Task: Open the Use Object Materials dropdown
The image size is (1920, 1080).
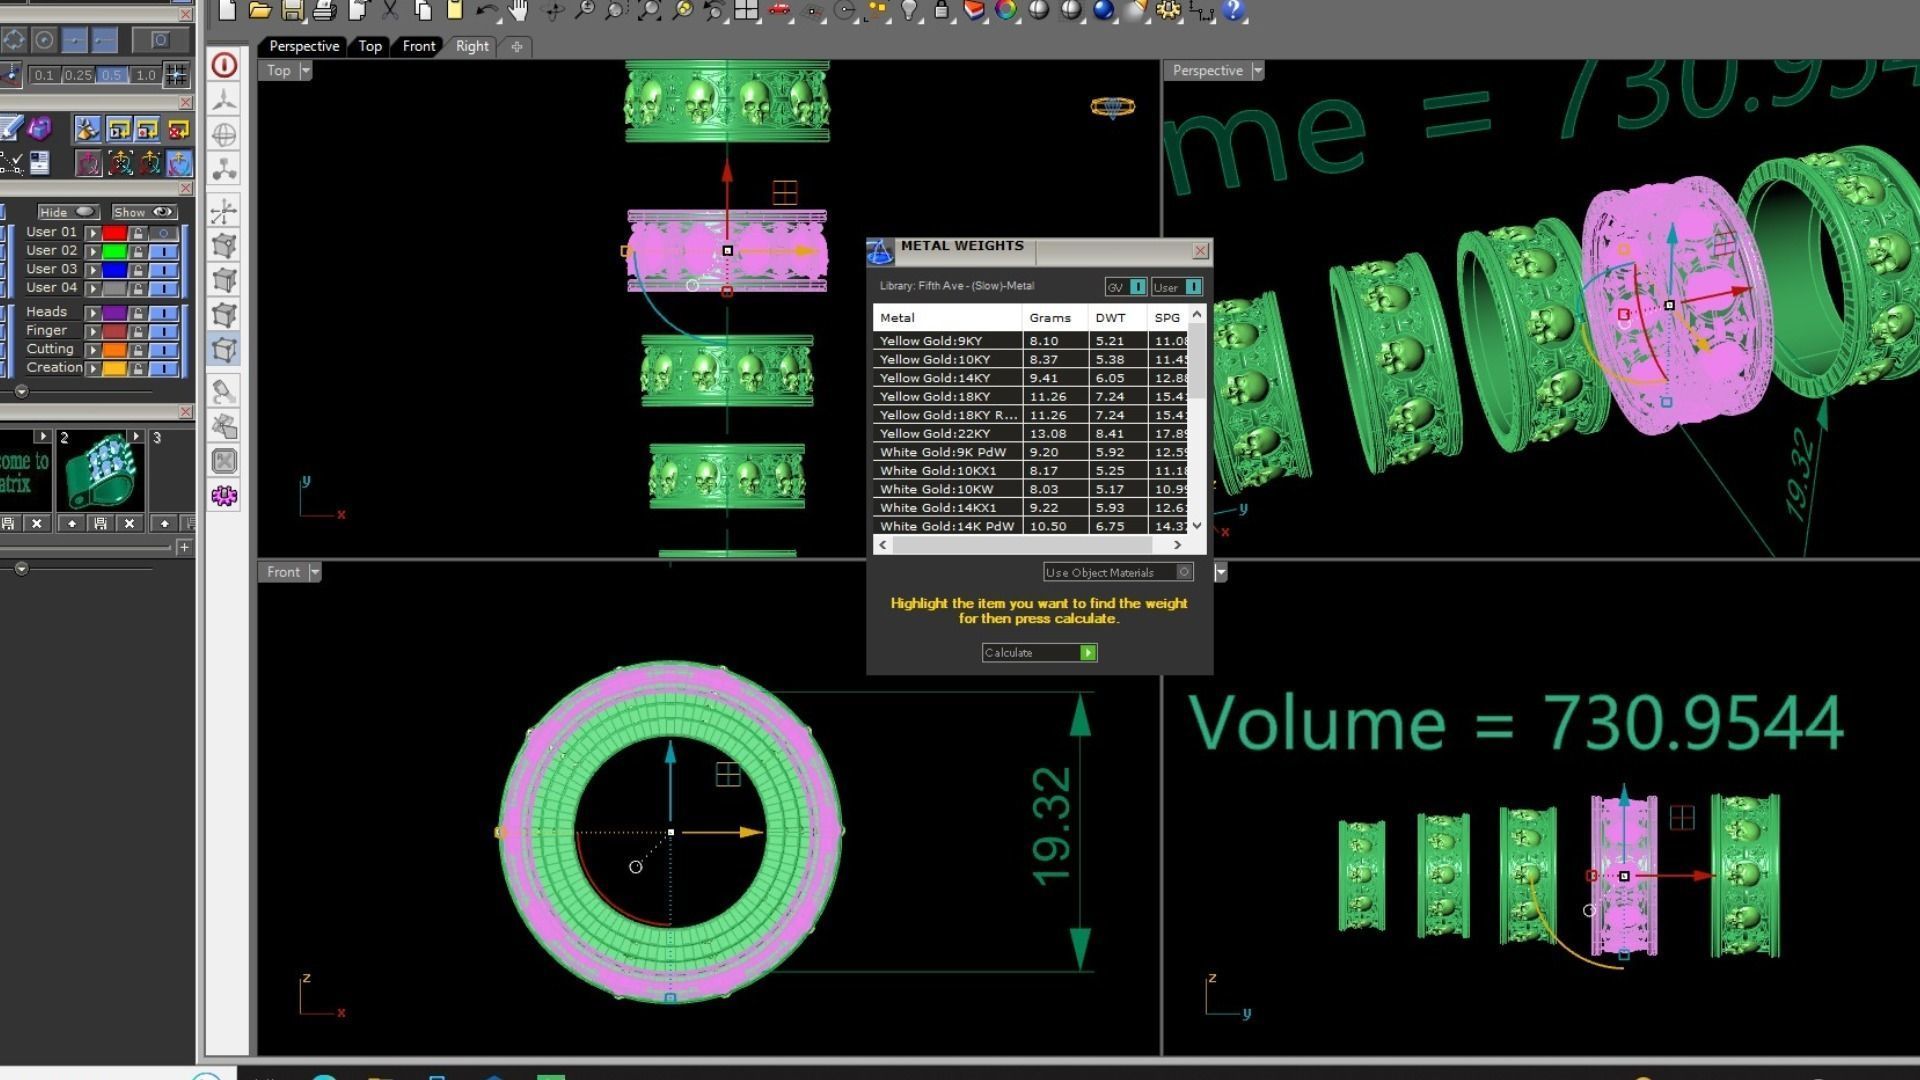Action: [1184, 572]
